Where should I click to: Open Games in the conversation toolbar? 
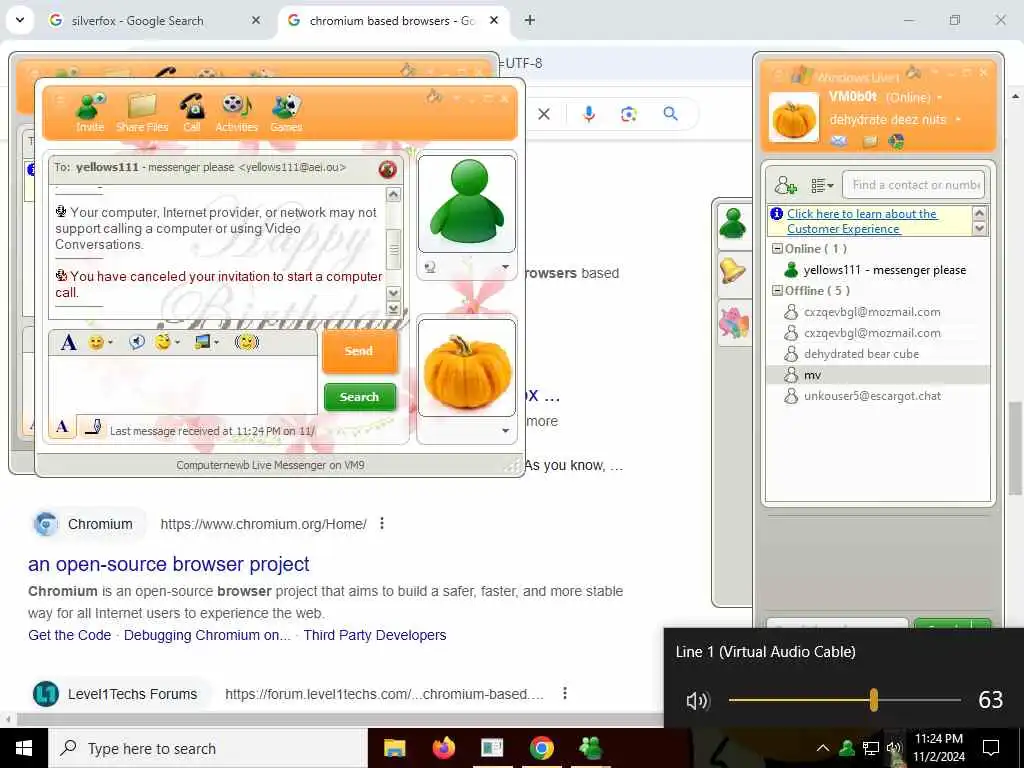point(286,112)
